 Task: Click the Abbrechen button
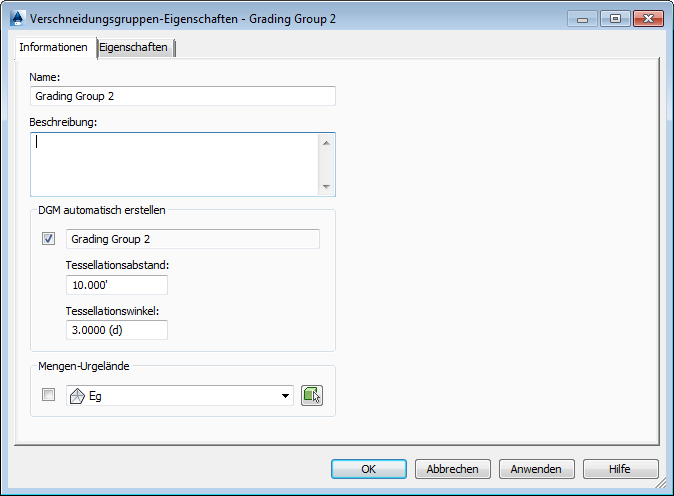pos(452,469)
